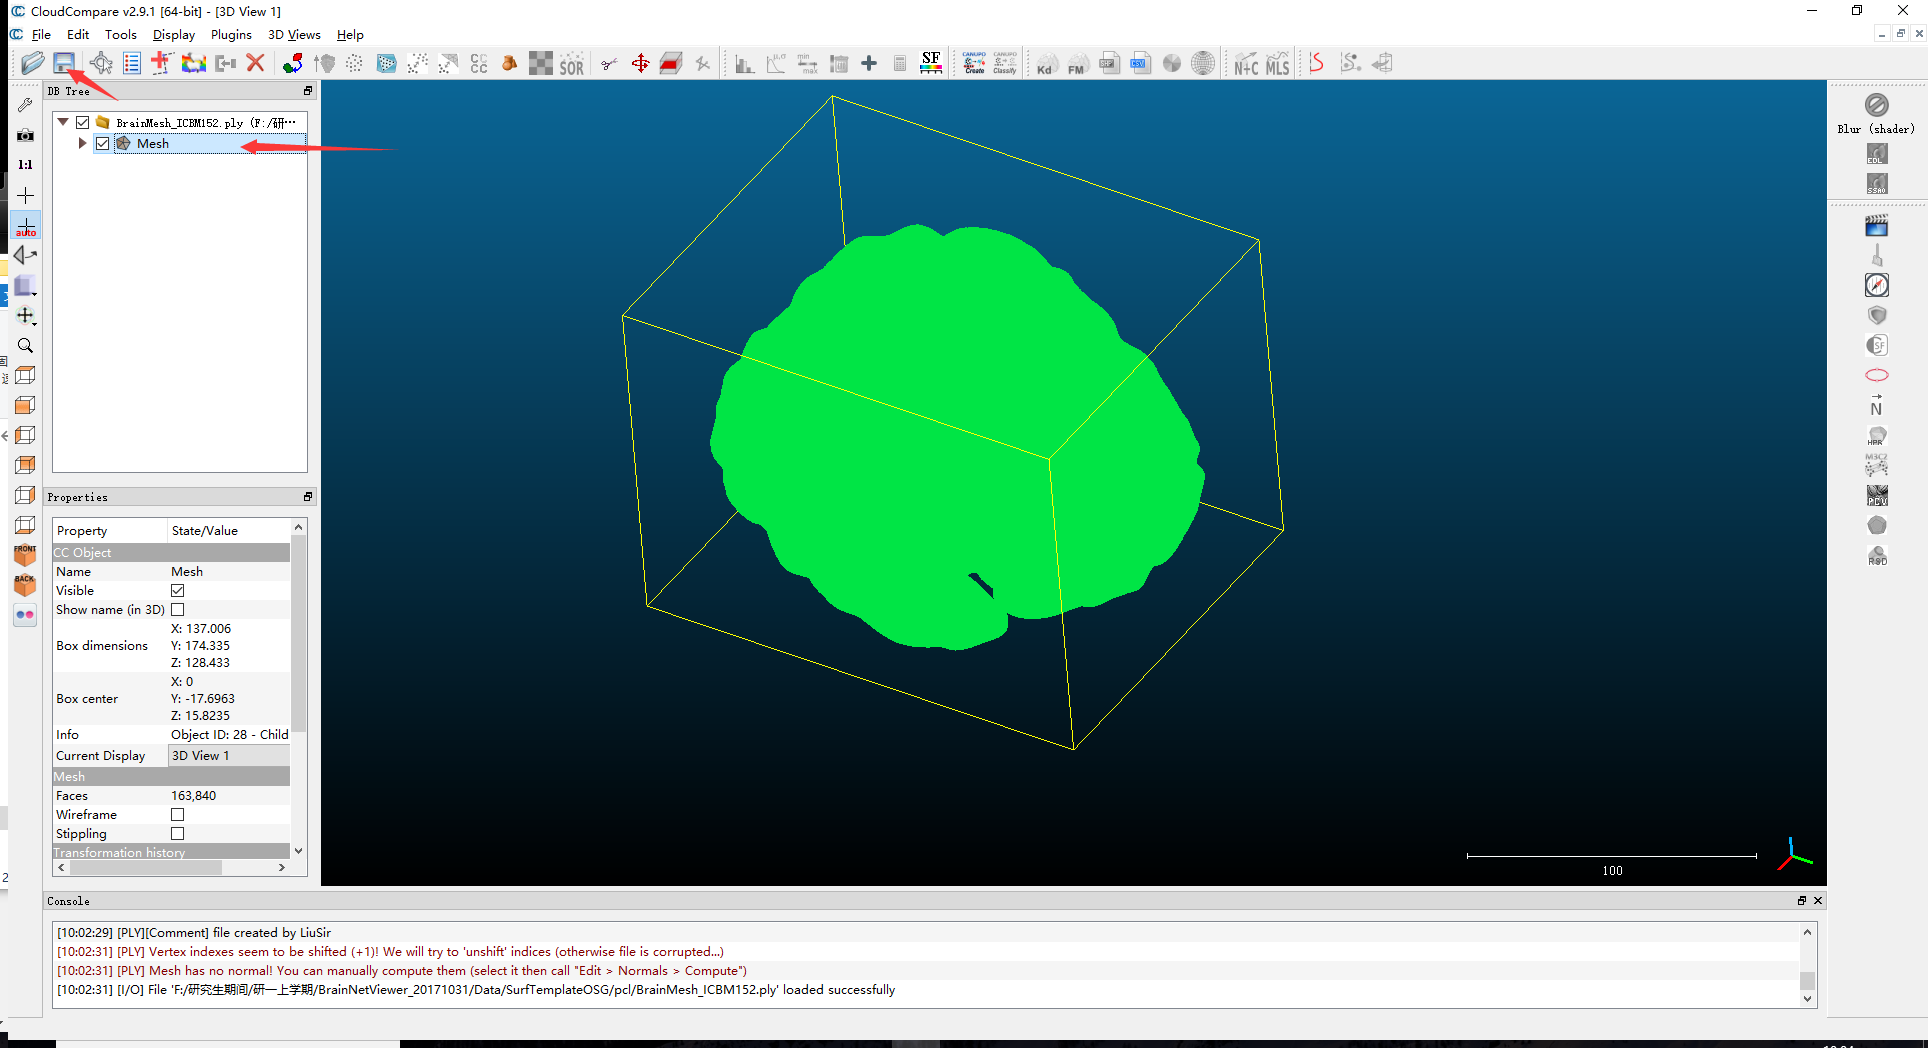
Task: Click the histogram icon in toolbar
Action: pyautogui.click(x=744, y=63)
